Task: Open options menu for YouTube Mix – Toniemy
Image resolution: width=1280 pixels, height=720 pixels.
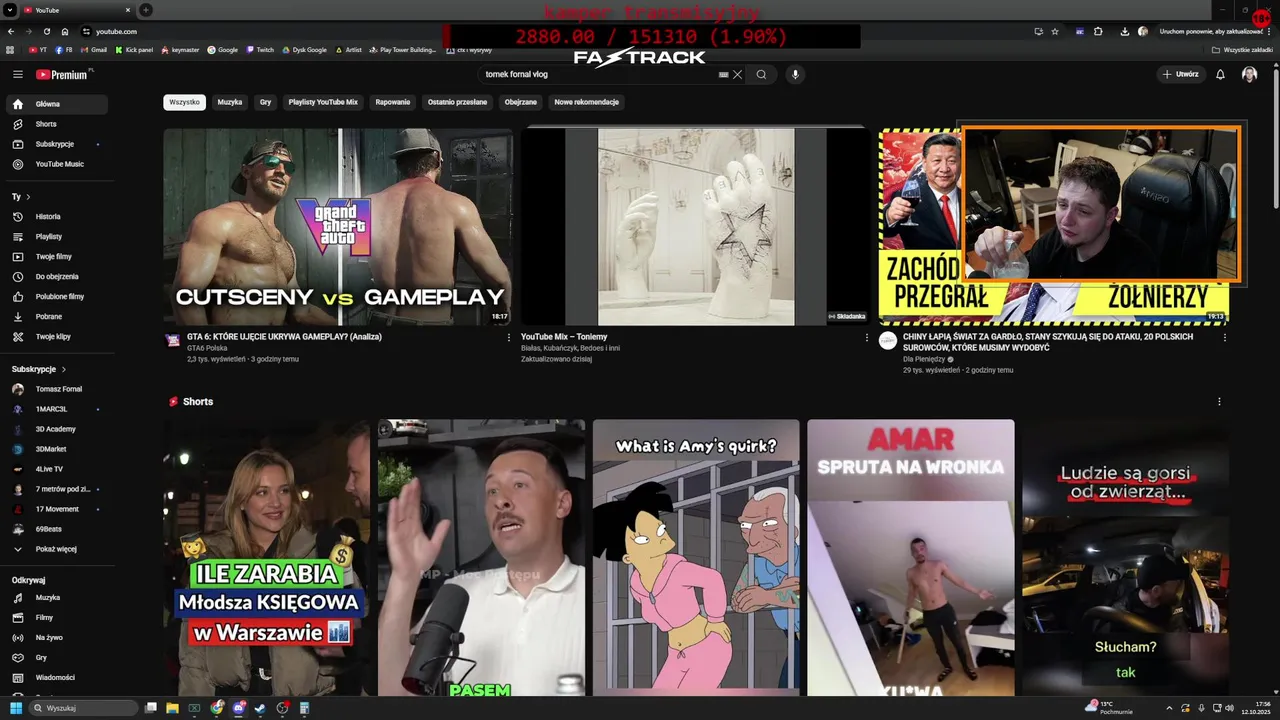Action: coord(866,337)
